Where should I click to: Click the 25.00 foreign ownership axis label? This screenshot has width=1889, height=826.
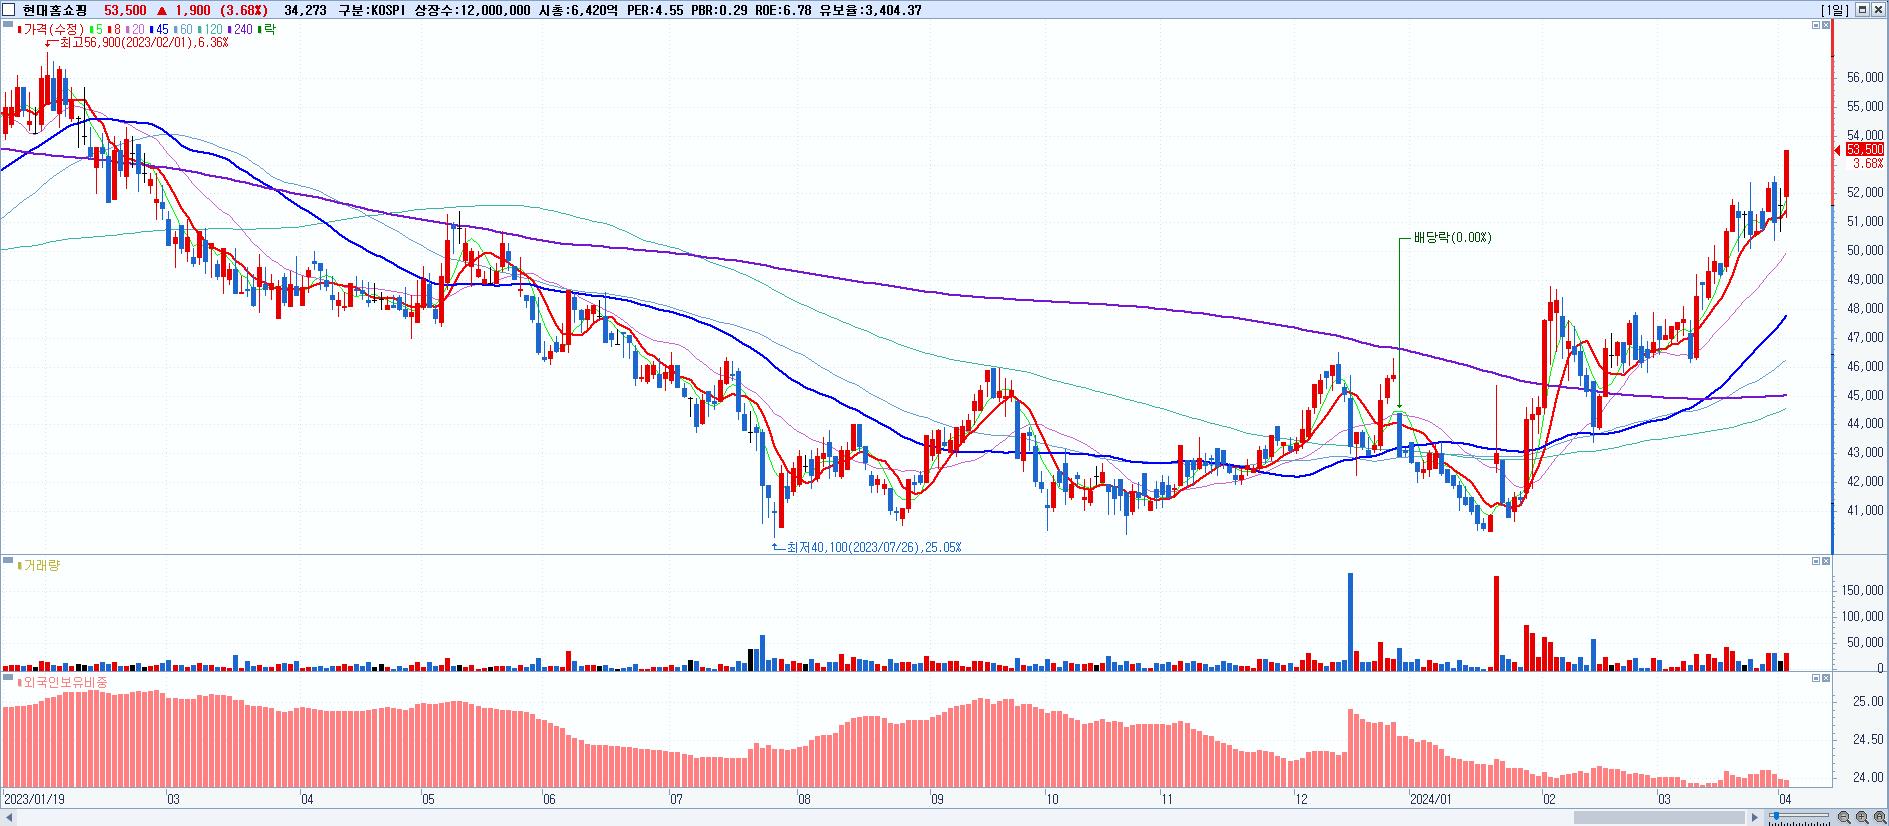point(1868,702)
